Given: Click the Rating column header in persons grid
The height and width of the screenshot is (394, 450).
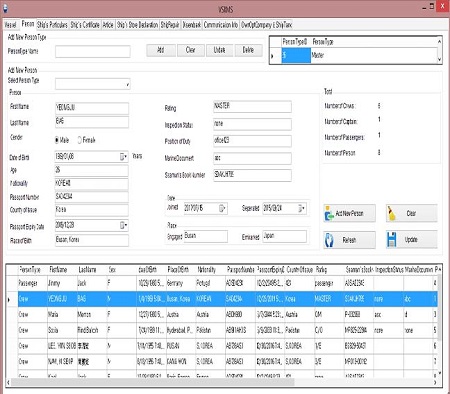Looking at the screenshot, I should [329, 270].
